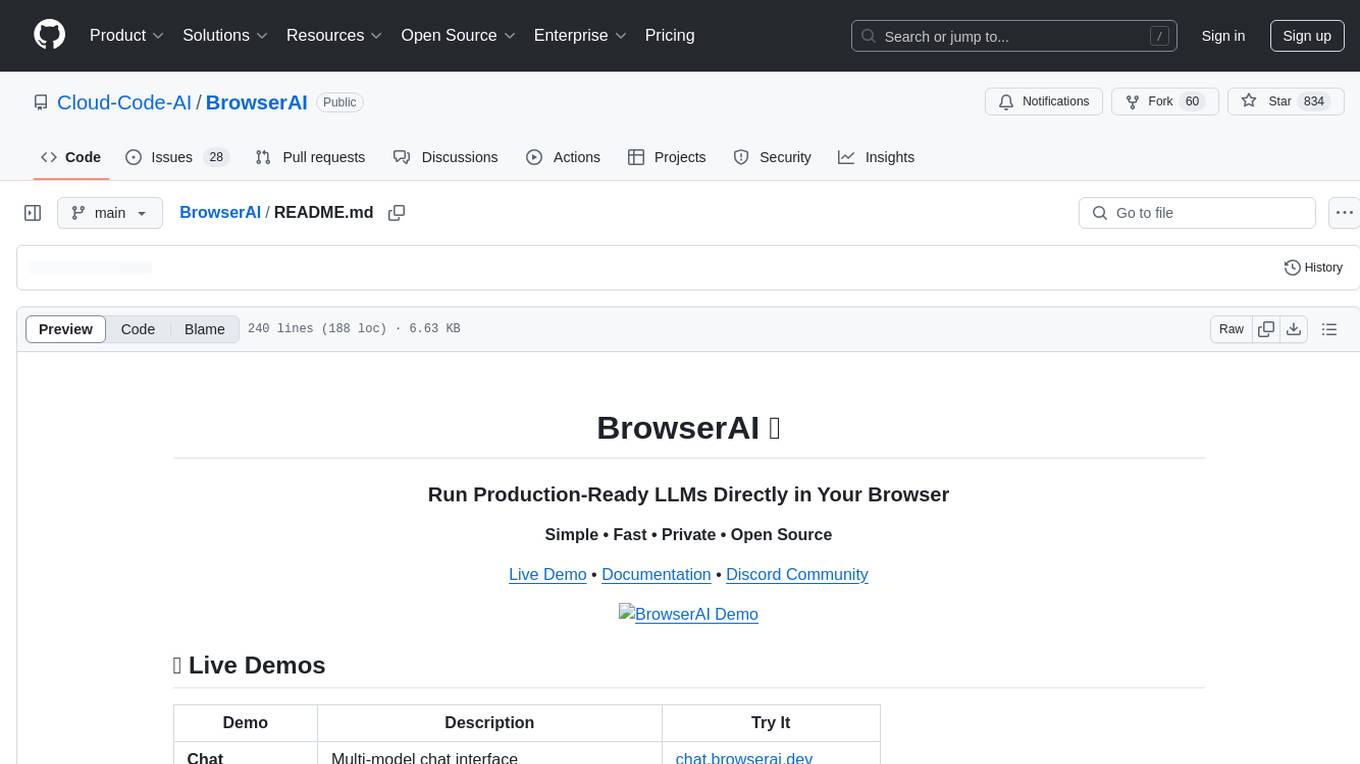Image resolution: width=1360 pixels, height=764 pixels.
Task: Open the document outline panel
Action: (x=1329, y=329)
